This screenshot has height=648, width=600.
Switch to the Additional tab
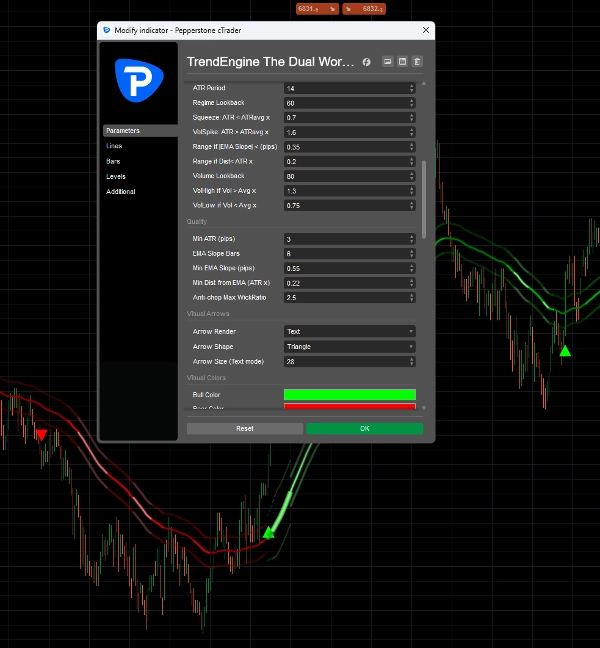click(x=121, y=191)
